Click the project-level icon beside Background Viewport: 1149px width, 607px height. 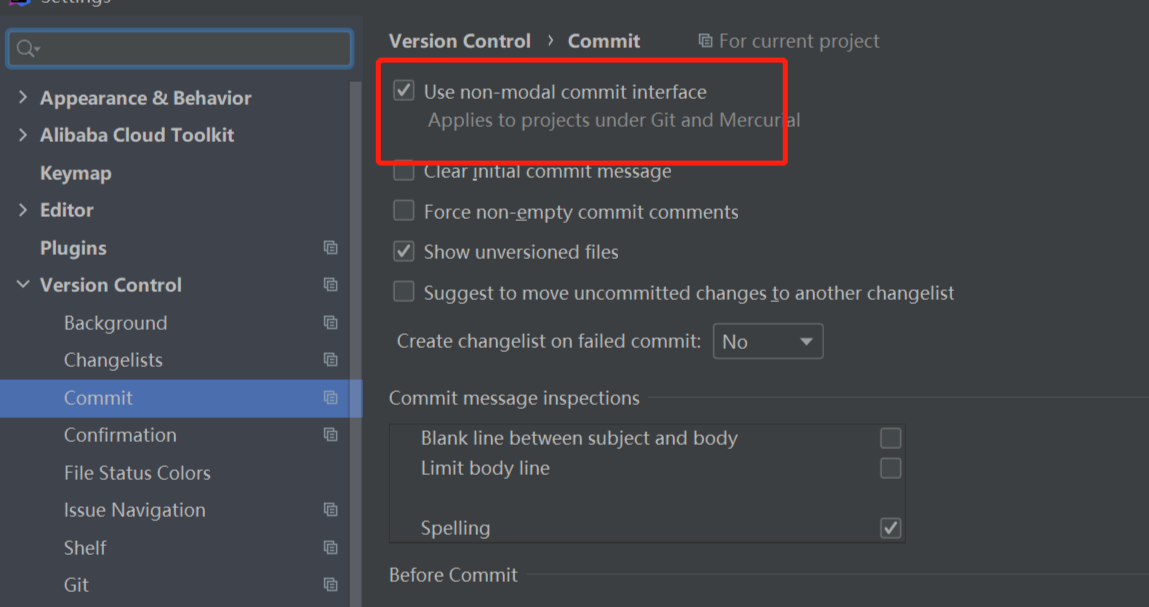click(330, 323)
